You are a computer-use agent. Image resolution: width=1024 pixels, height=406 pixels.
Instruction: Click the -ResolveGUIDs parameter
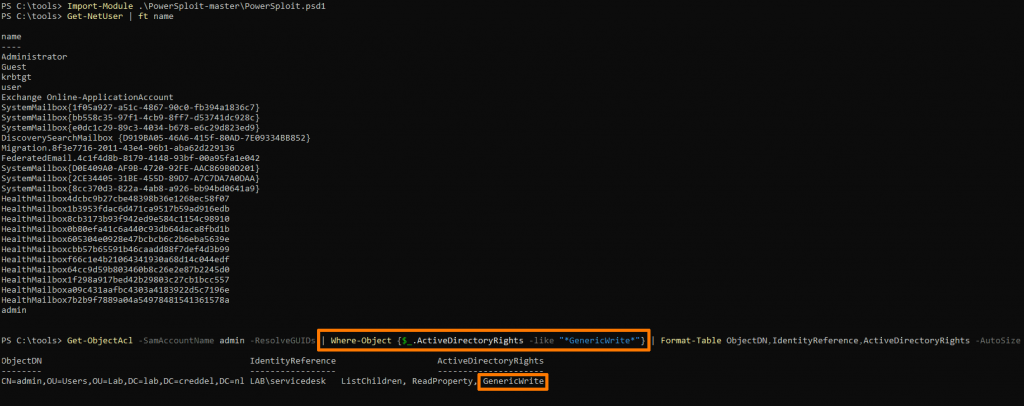281,341
